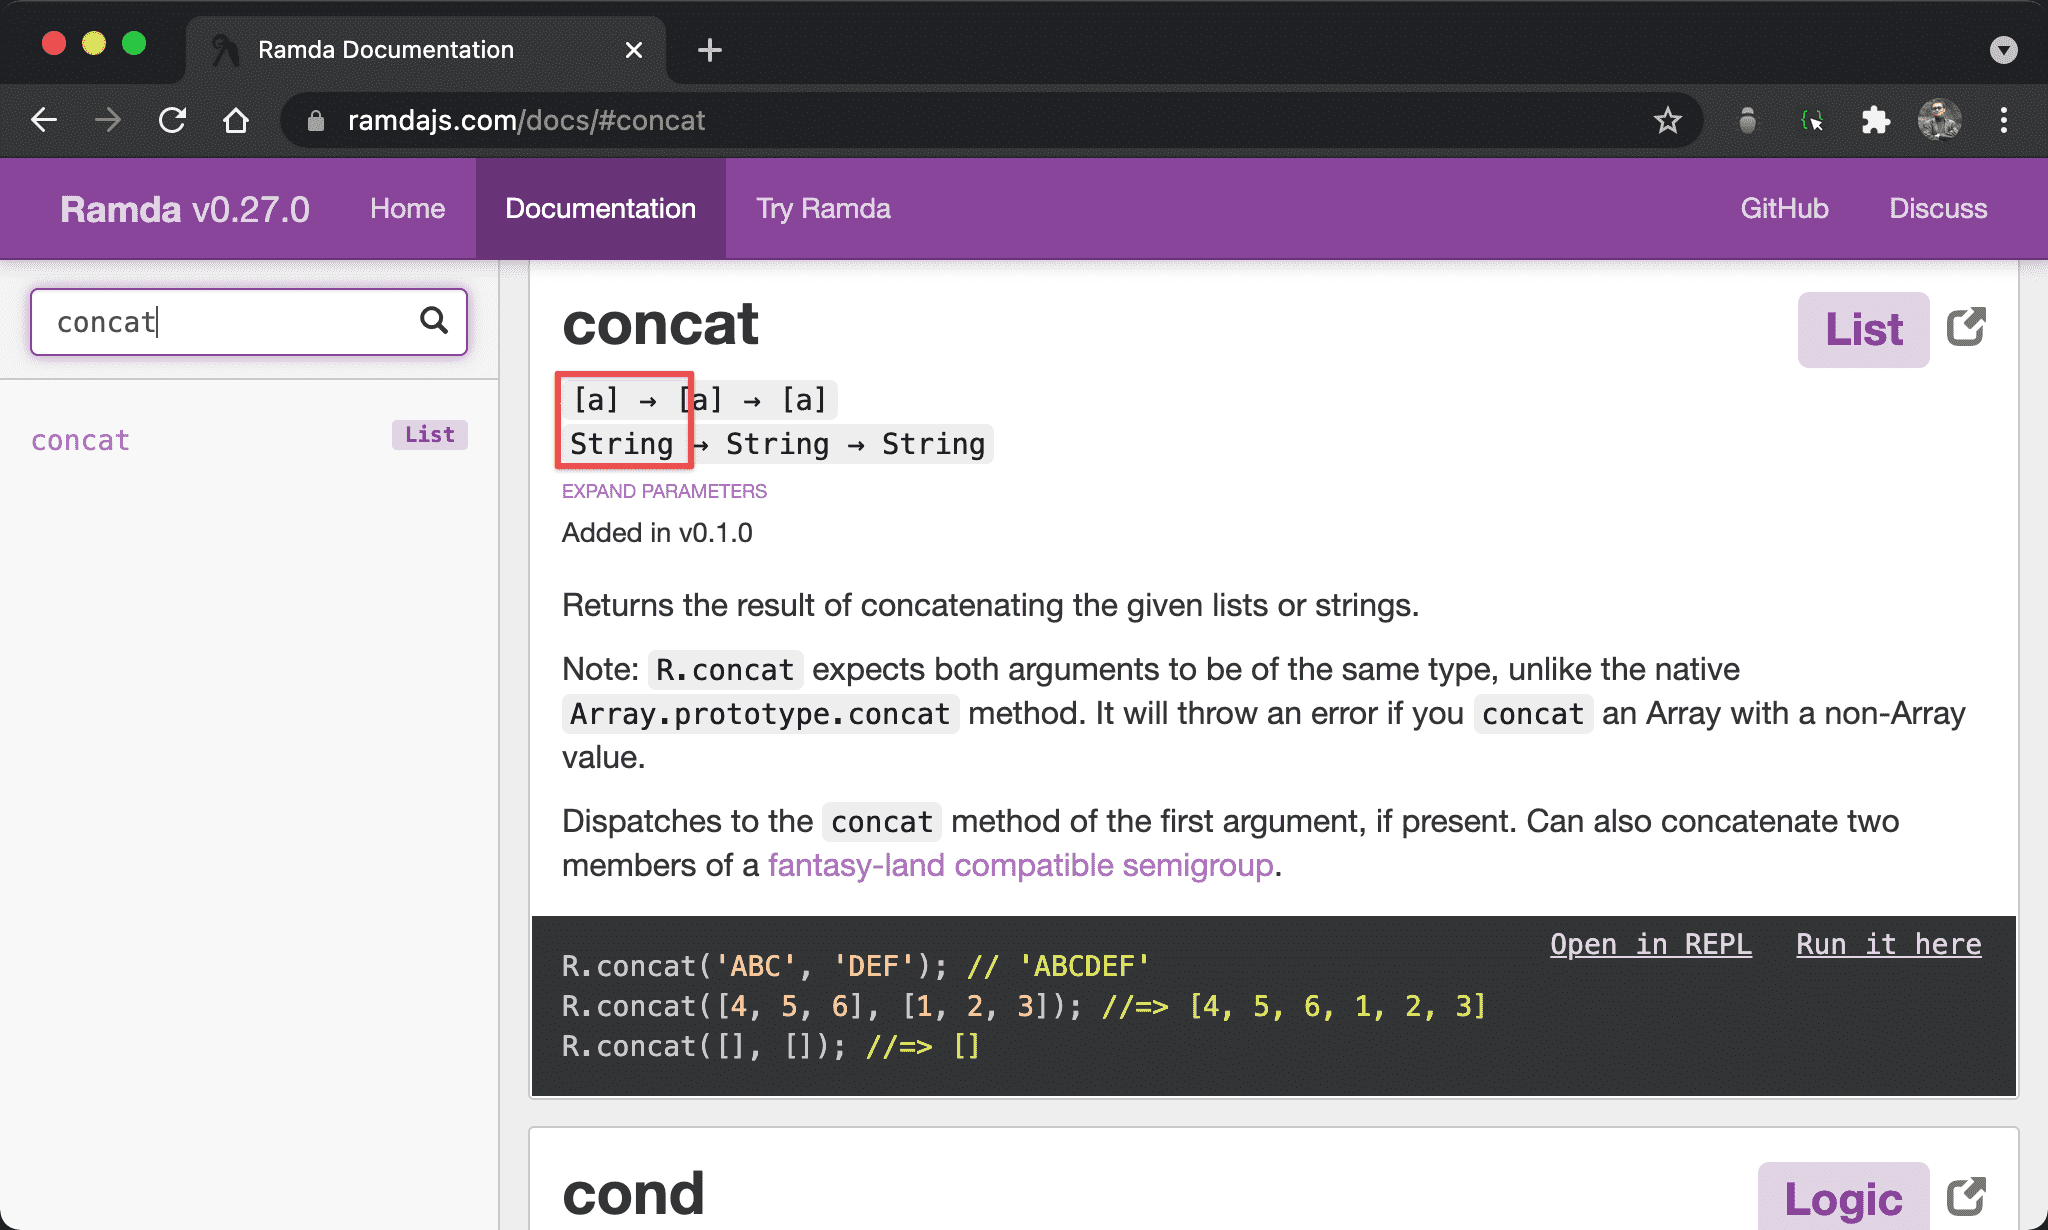The image size is (2048, 1230).
Task: Reload the Ramda docs page
Action: click(x=172, y=121)
